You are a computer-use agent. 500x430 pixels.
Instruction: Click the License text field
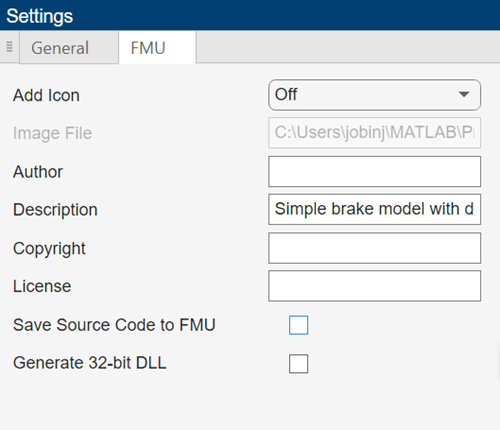click(x=374, y=286)
